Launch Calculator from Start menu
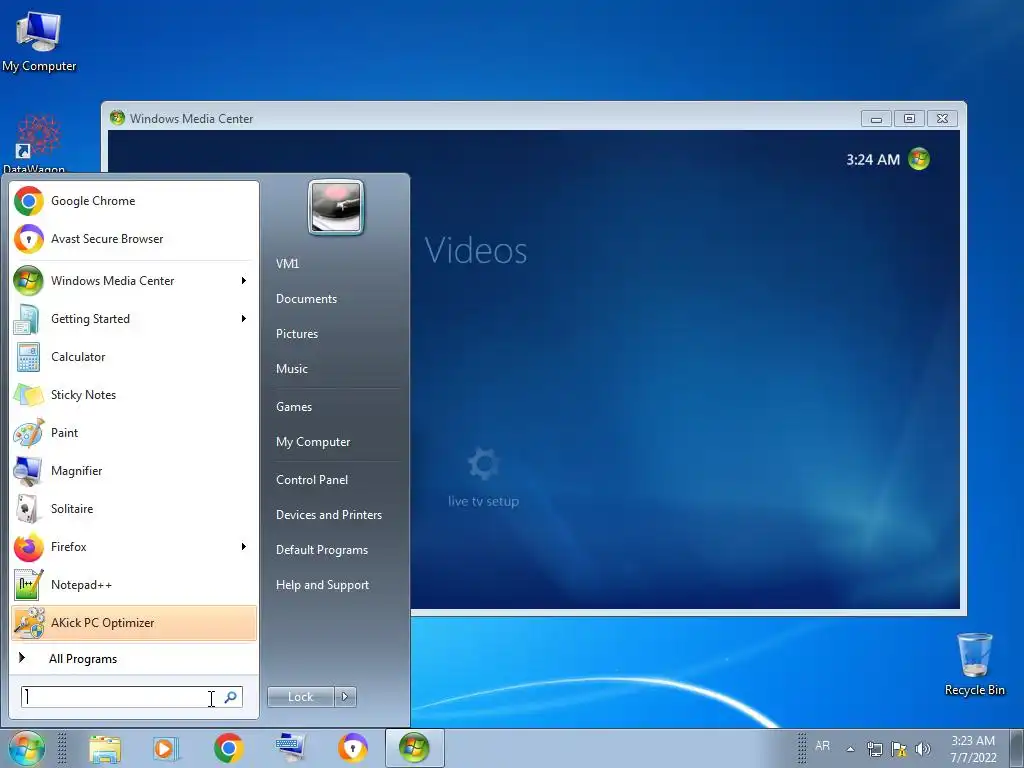This screenshot has height=768, width=1024. point(134,357)
